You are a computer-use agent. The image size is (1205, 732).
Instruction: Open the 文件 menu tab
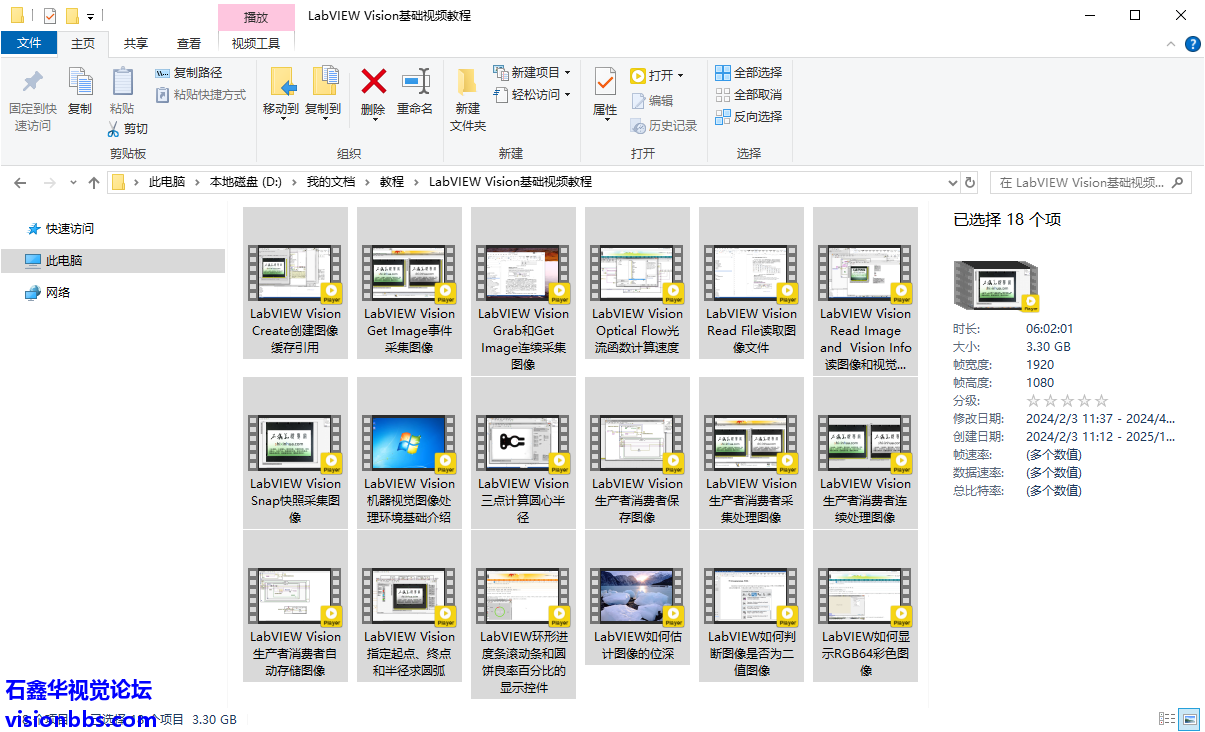(29, 43)
